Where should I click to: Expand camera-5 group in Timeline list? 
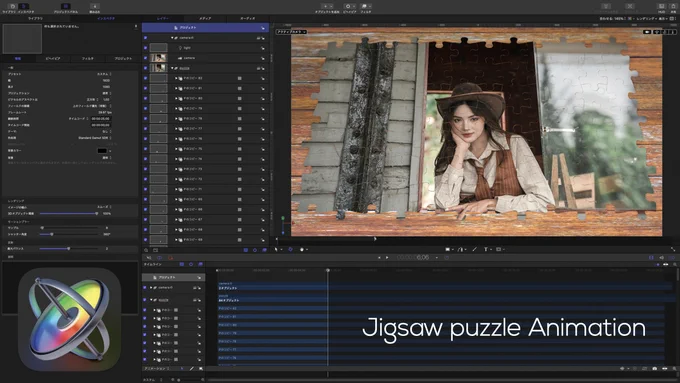click(151, 288)
